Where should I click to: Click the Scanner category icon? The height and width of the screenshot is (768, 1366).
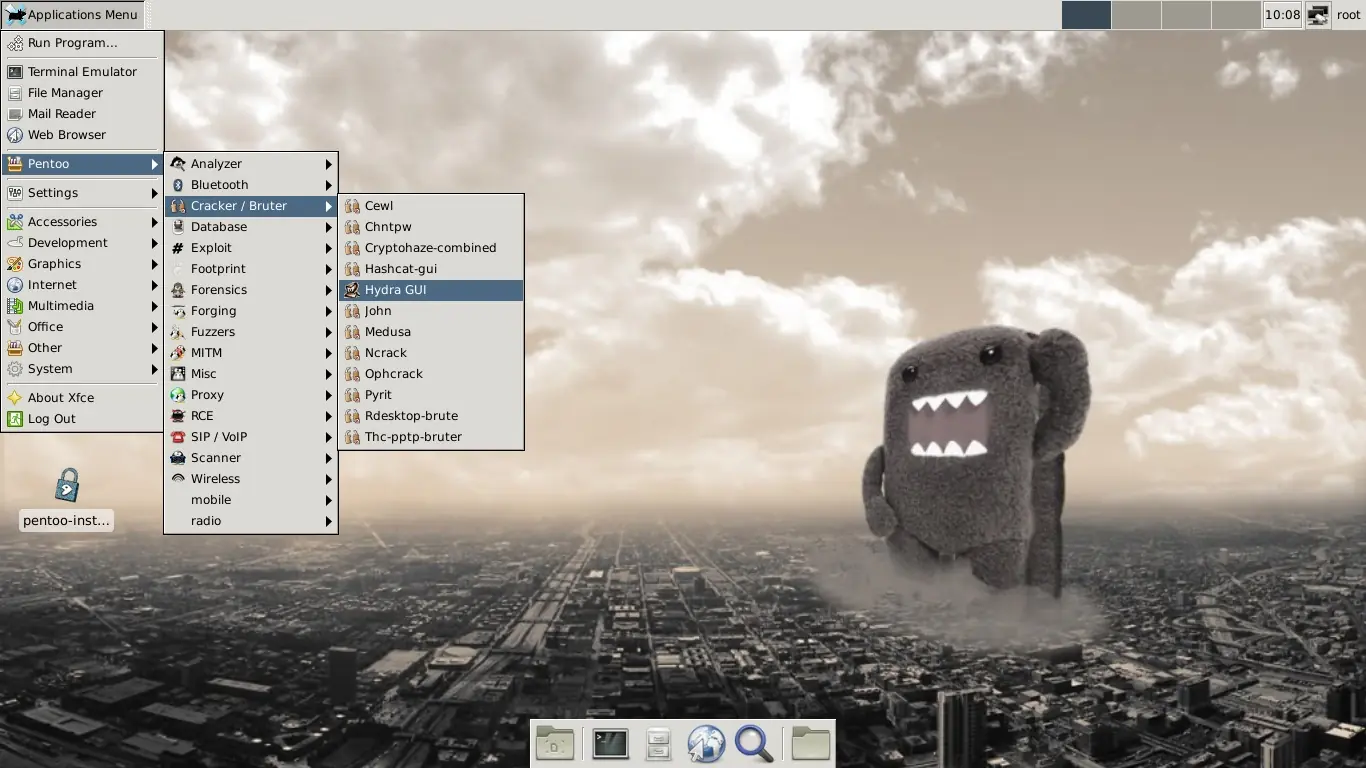click(178, 458)
